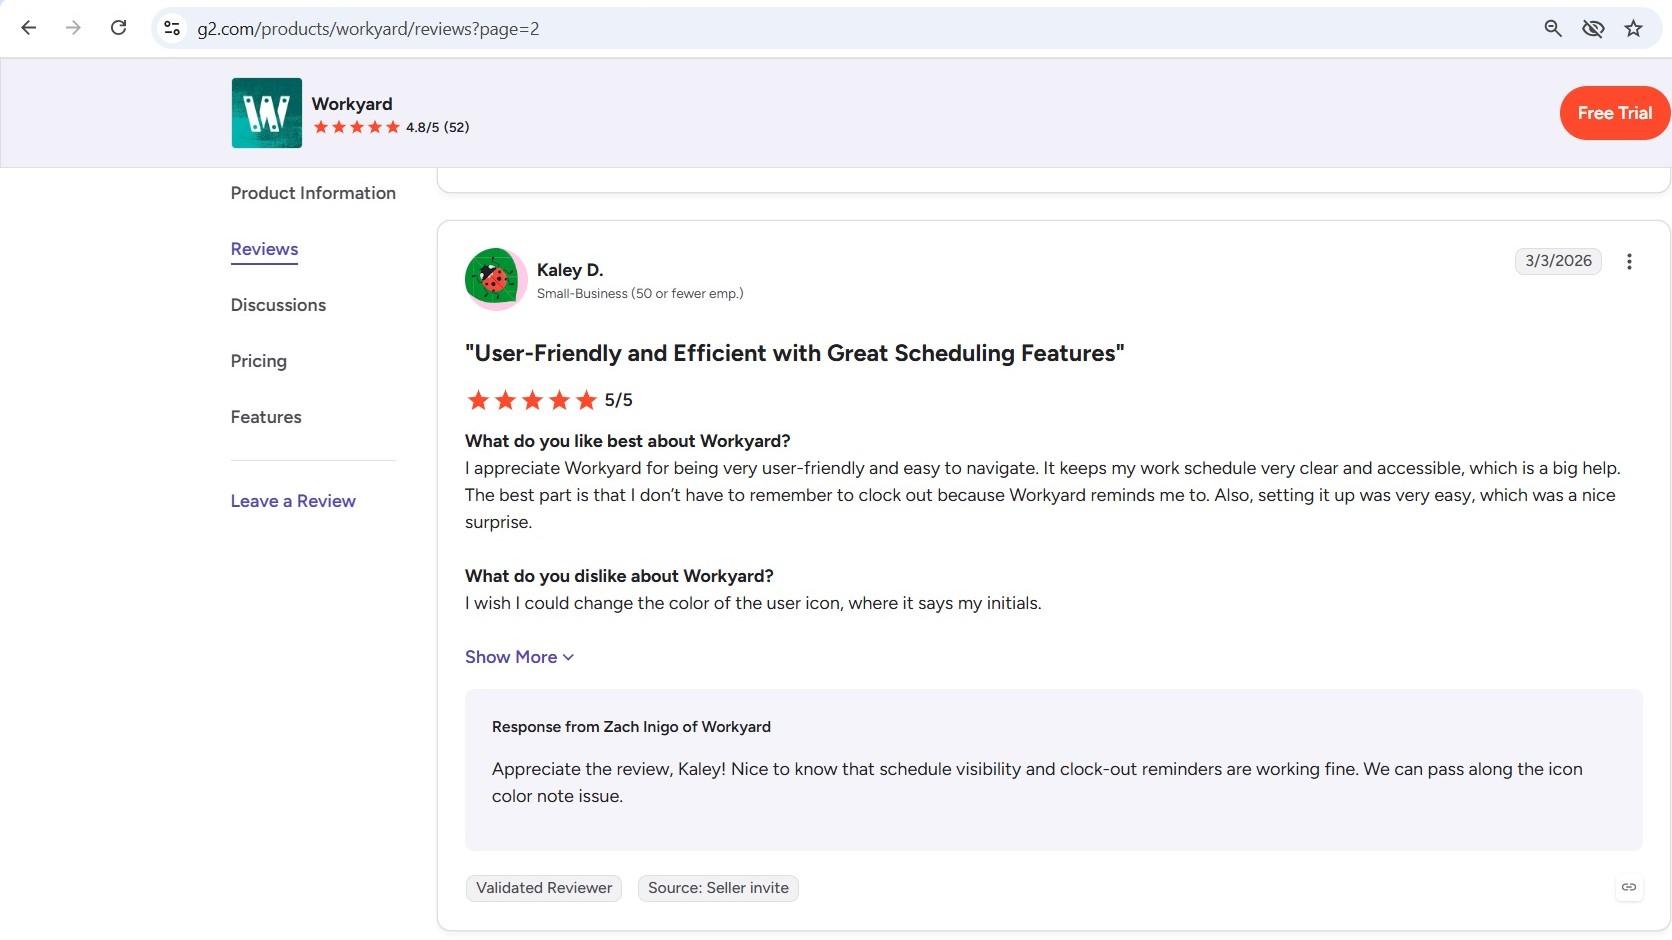Screen dimensions: 1672x940
Task: Copy the review permalink icon
Action: click(1629, 887)
